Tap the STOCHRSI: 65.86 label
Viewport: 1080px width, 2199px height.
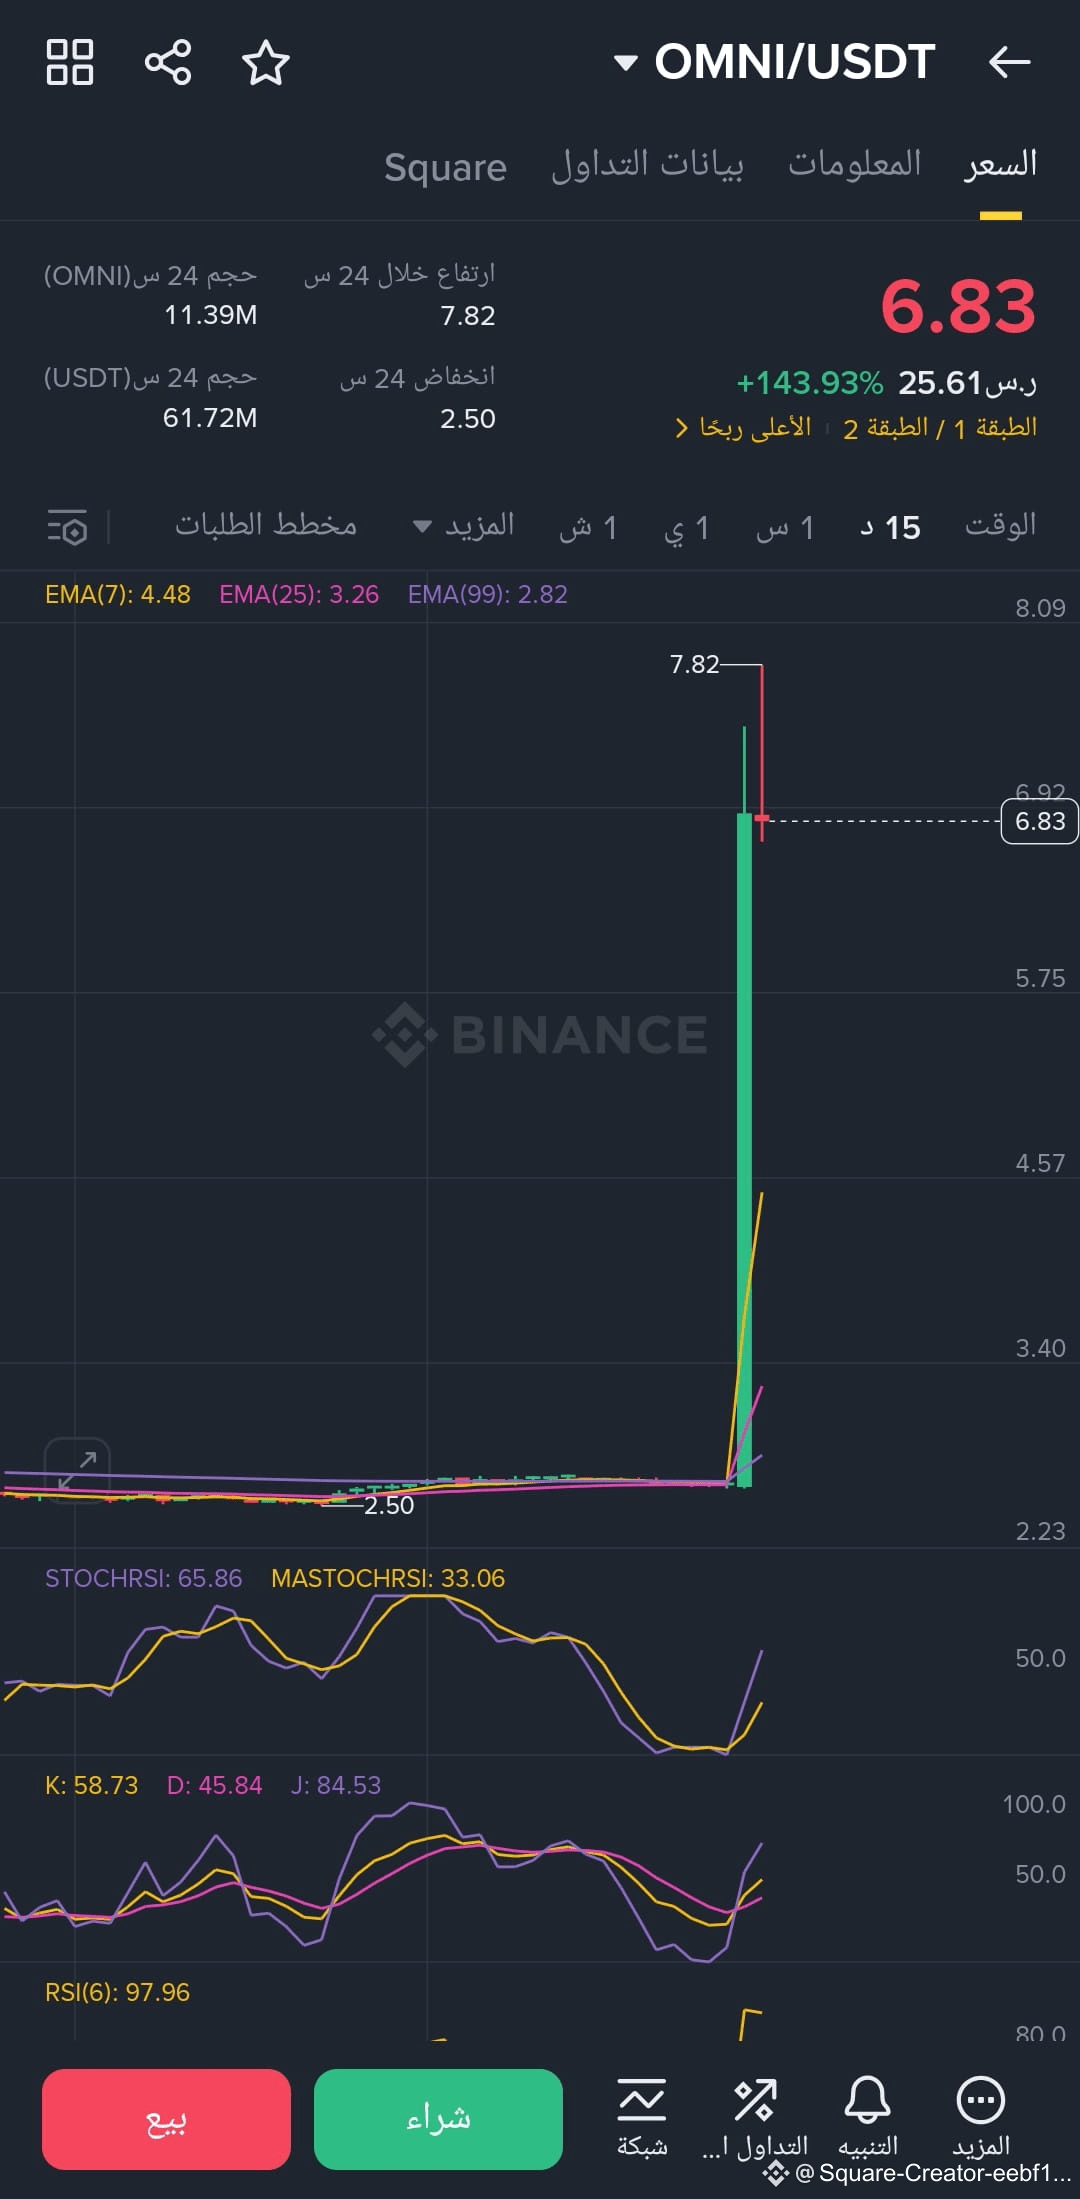pos(143,1578)
